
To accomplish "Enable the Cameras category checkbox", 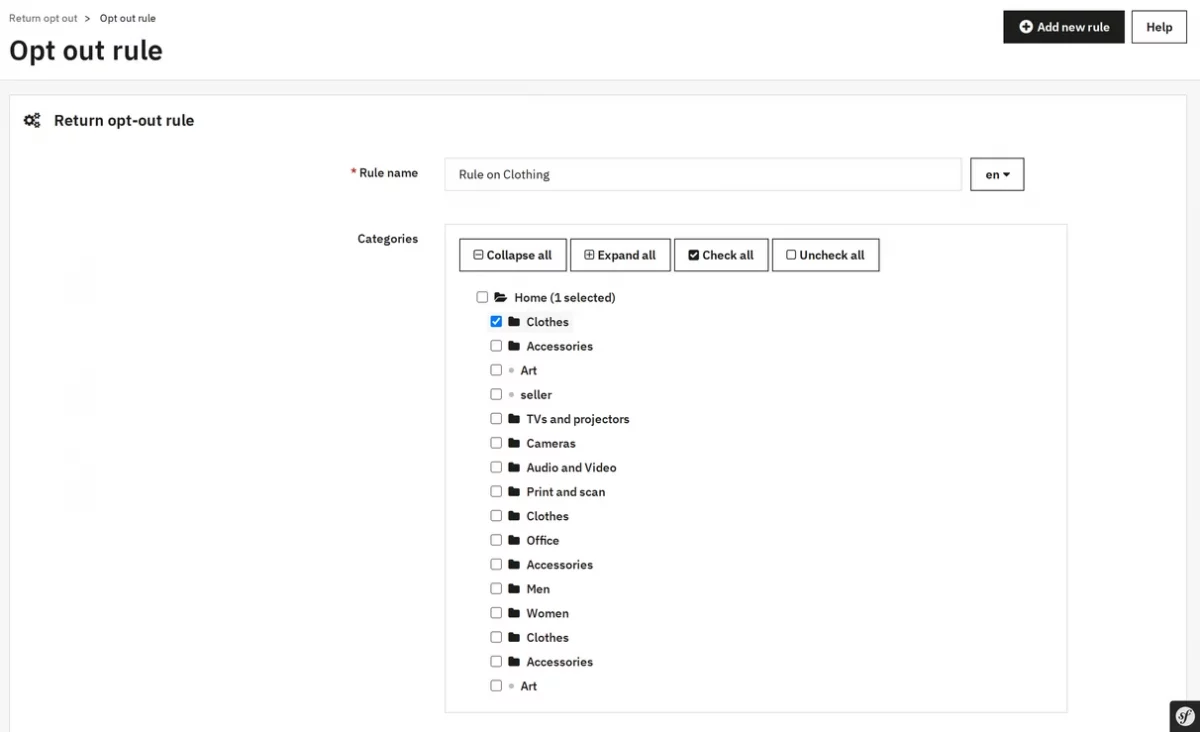I will tap(496, 443).
